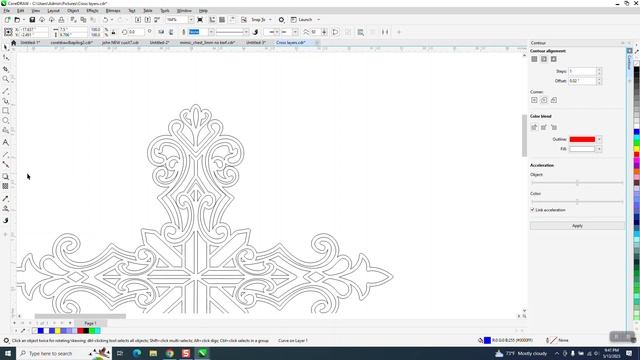Select the Text tool in the toolbox
The image size is (640, 360).
[x=5, y=142]
